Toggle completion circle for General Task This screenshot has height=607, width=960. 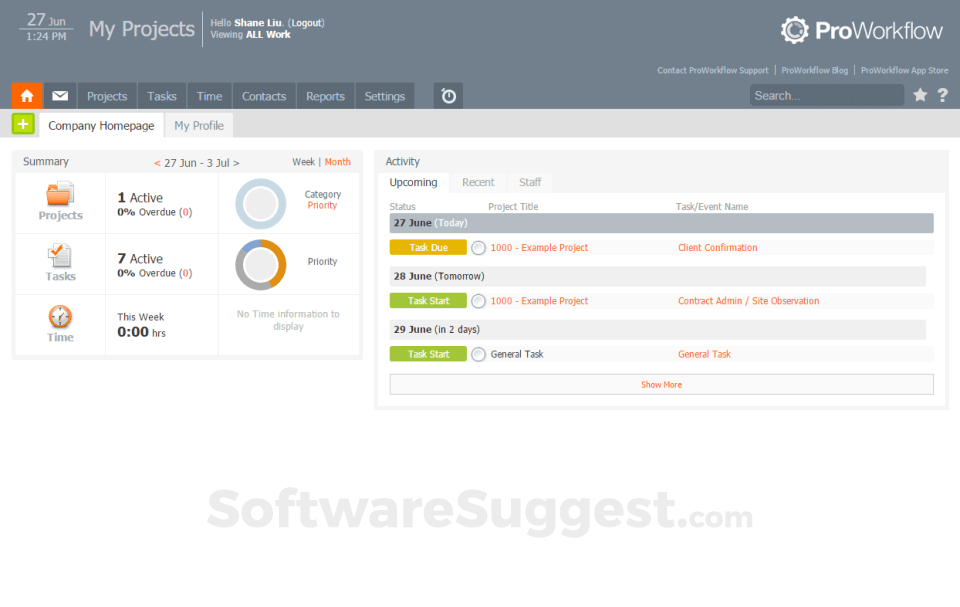478,354
